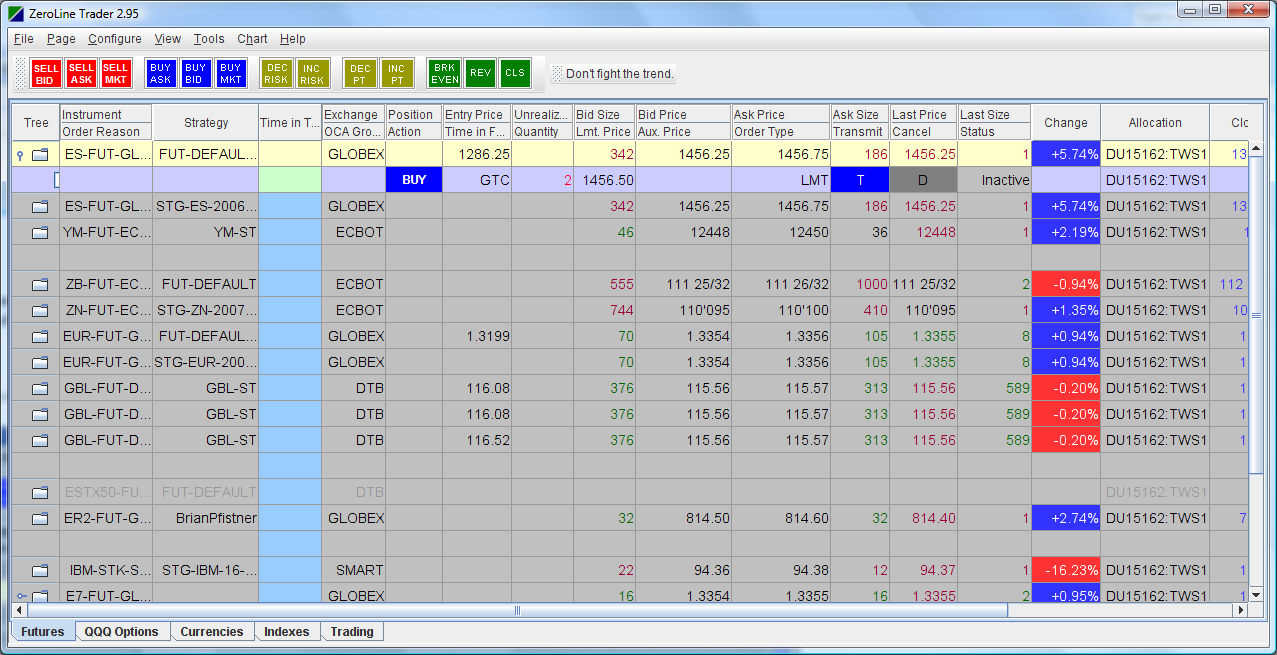Image resolution: width=1277 pixels, height=655 pixels.
Task: Click the Strategy column header
Action: tap(206, 123)
